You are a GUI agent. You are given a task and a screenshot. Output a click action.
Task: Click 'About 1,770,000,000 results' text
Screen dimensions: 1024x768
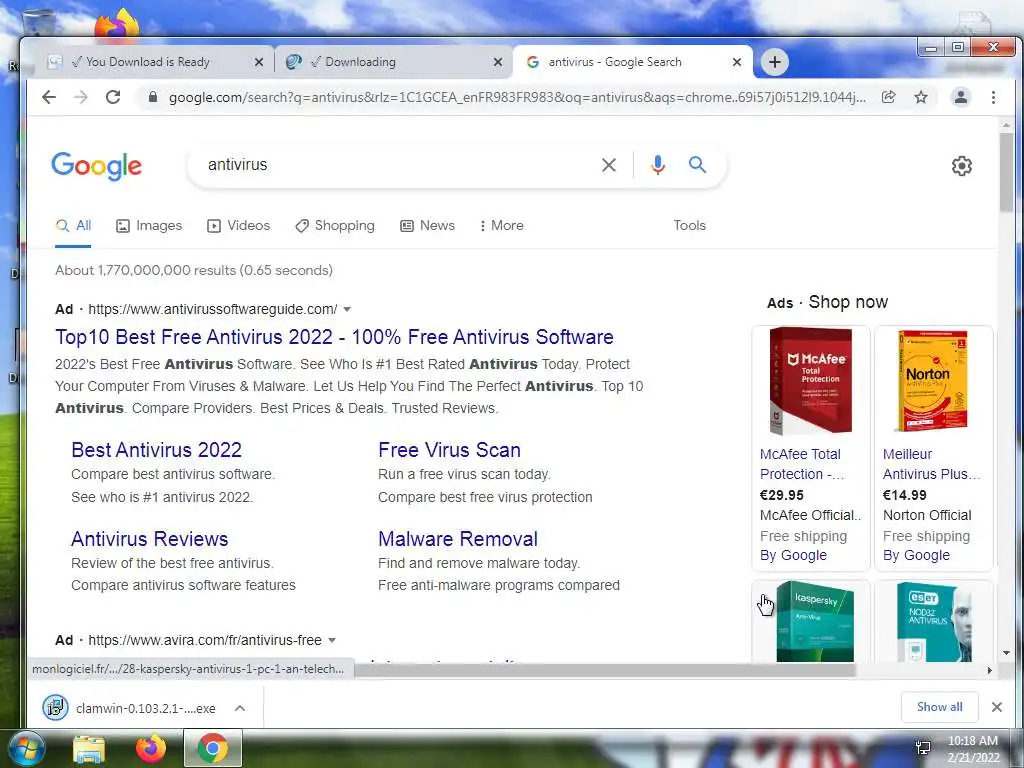pyautogui.click(x=194, y=270)
